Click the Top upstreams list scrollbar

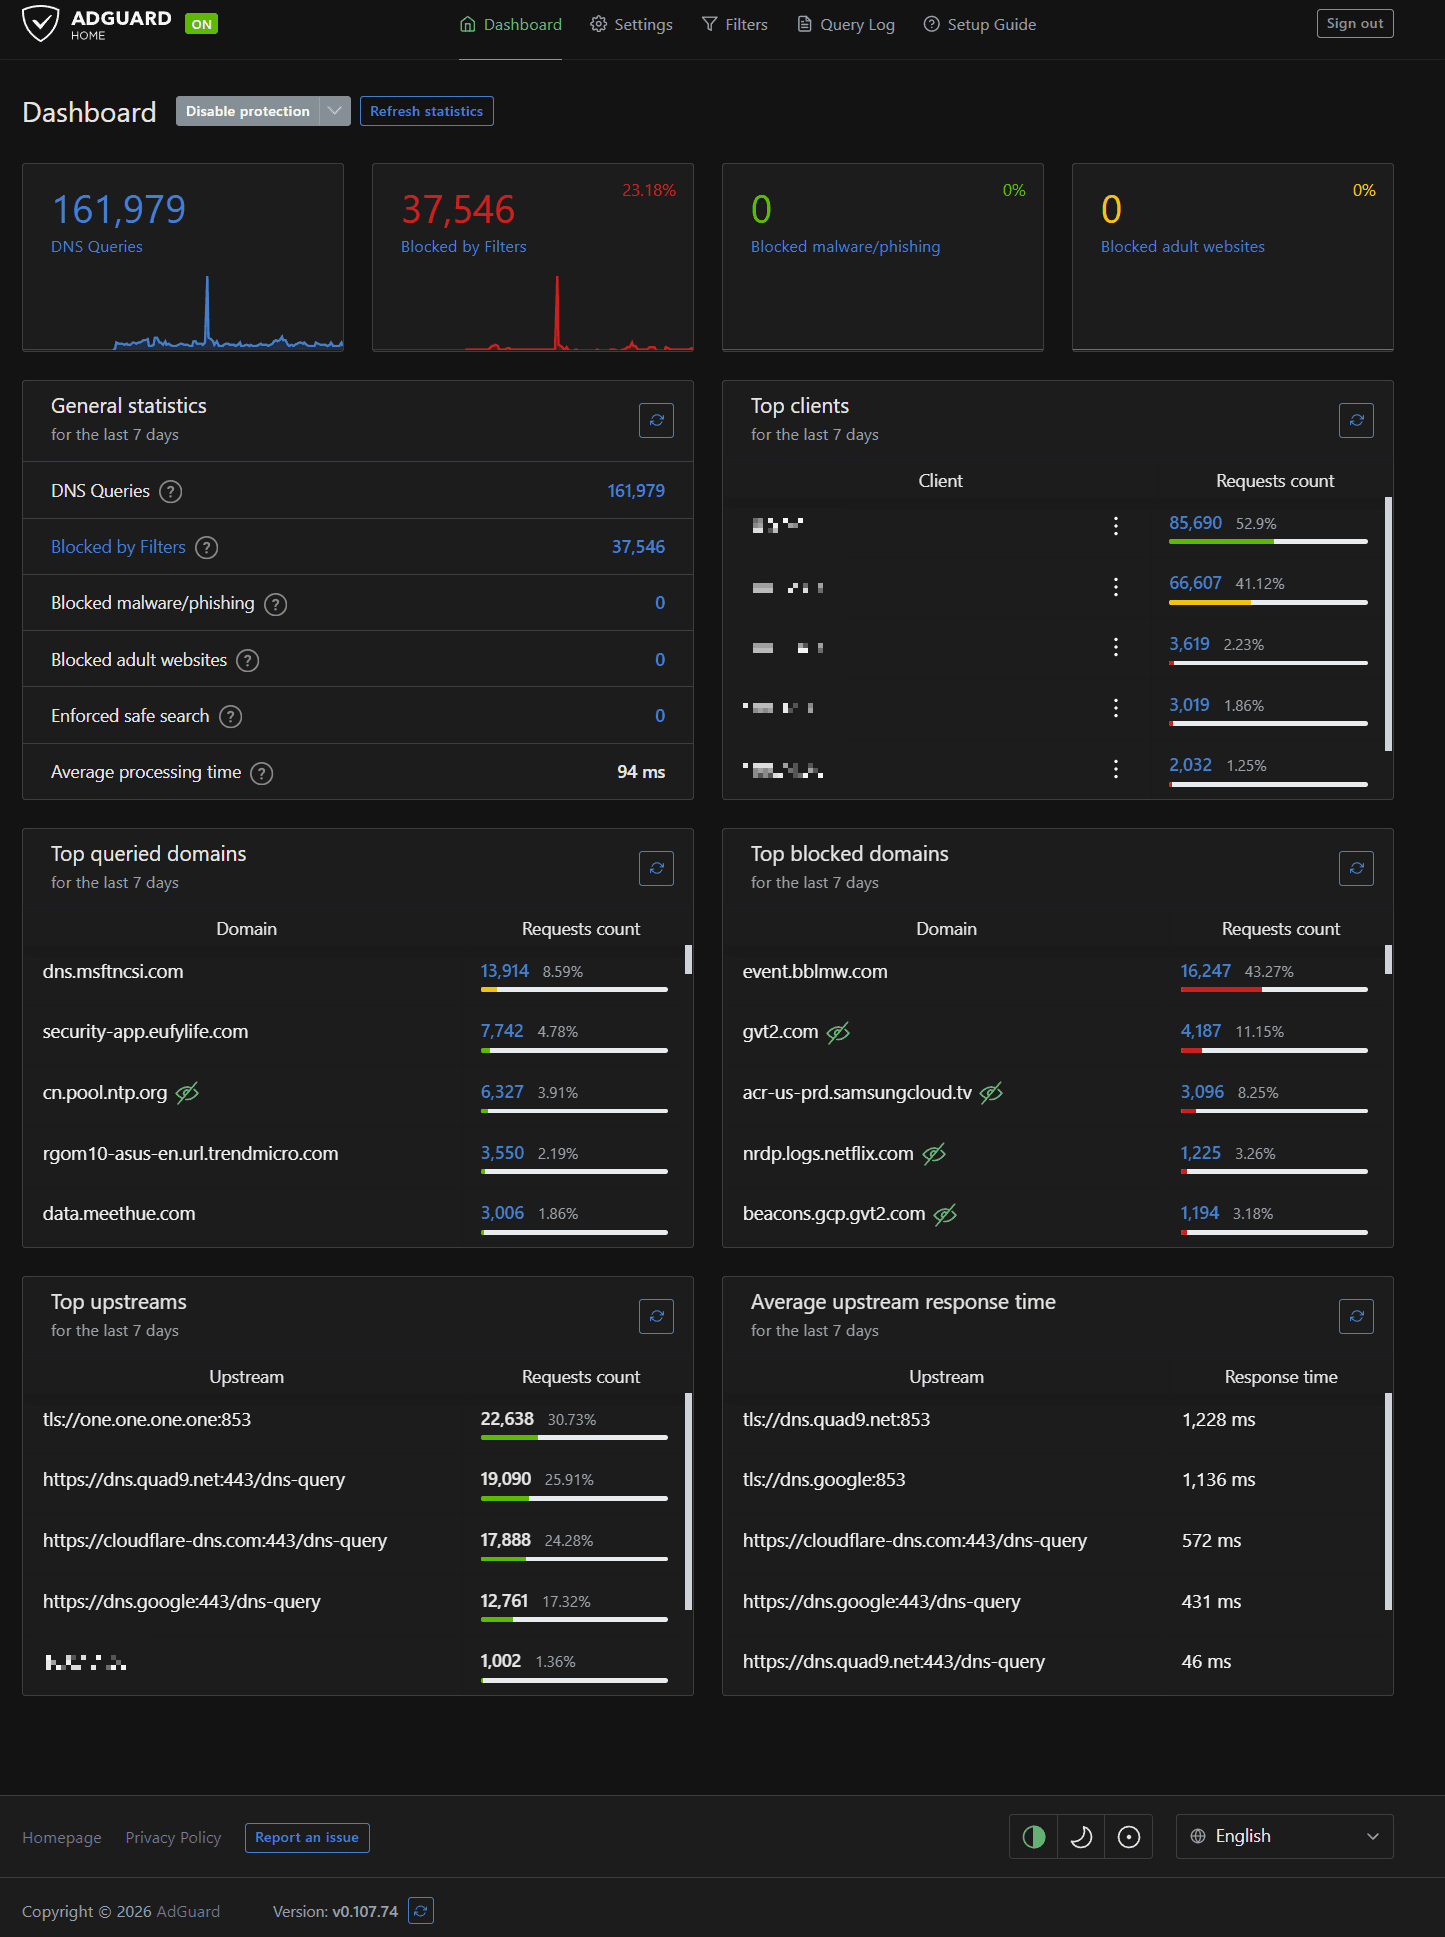click(688, 1501)
